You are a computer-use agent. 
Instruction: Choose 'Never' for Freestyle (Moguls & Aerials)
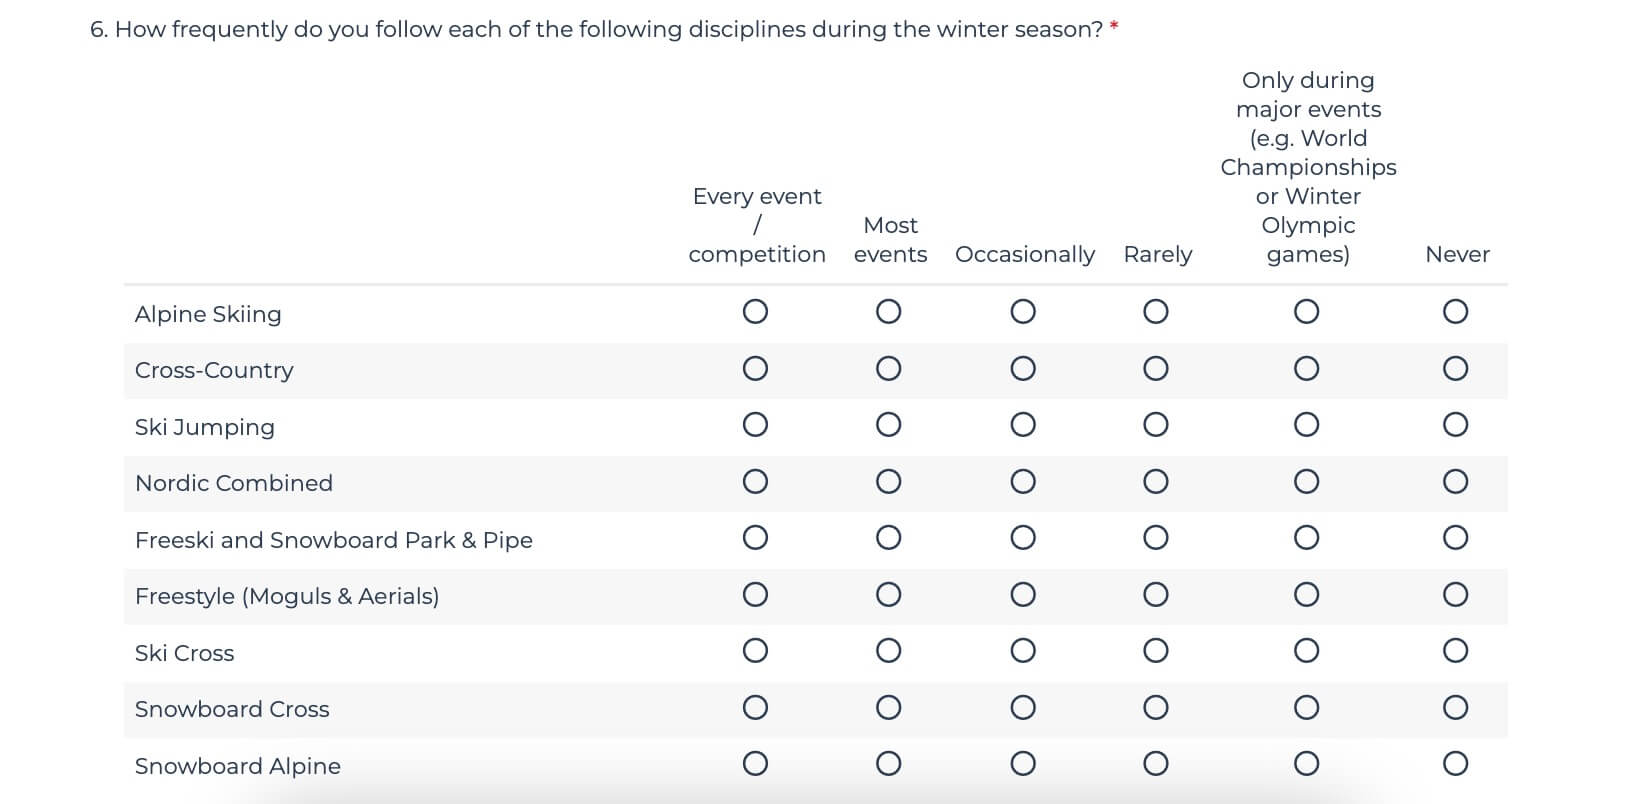coord(1455,595)
